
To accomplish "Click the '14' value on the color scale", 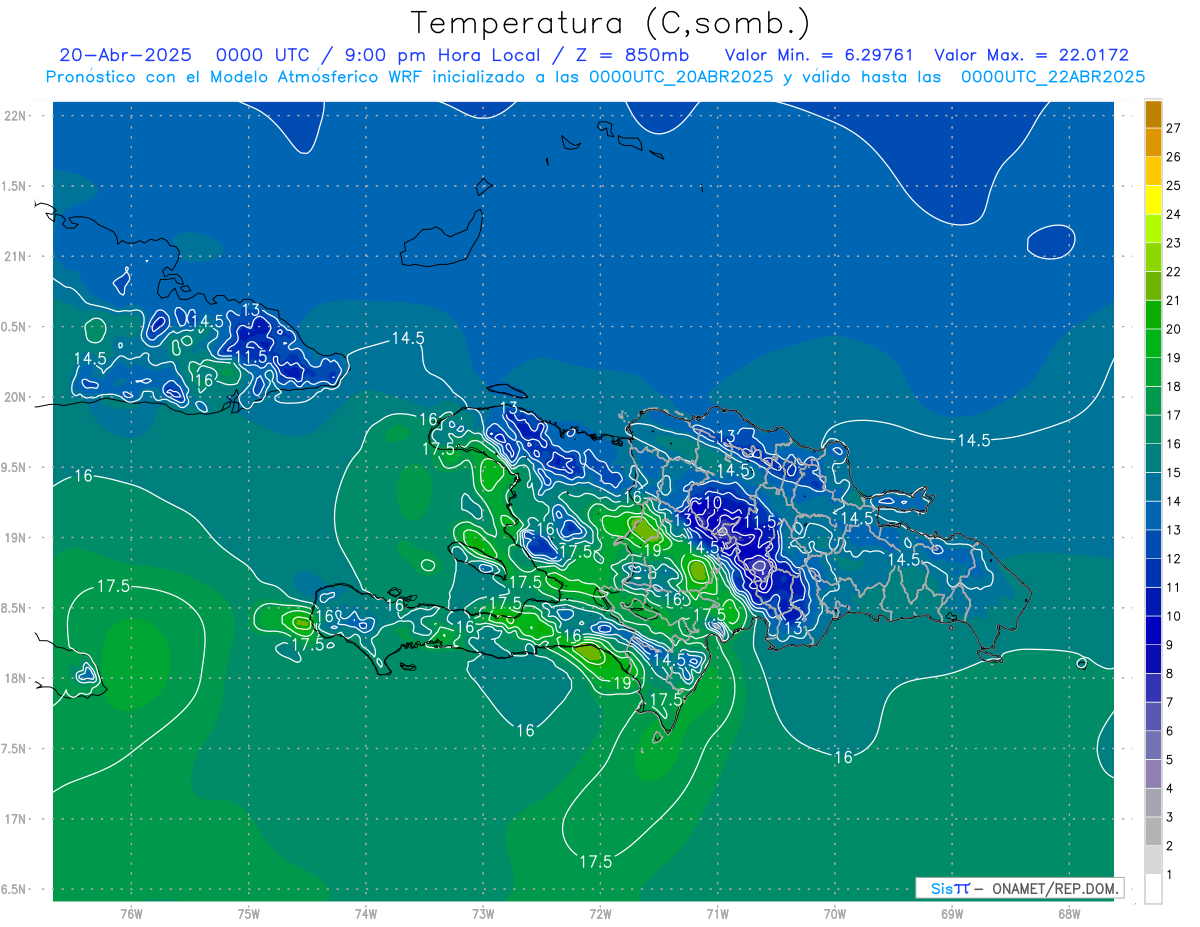I will (x=1174, y=502).
